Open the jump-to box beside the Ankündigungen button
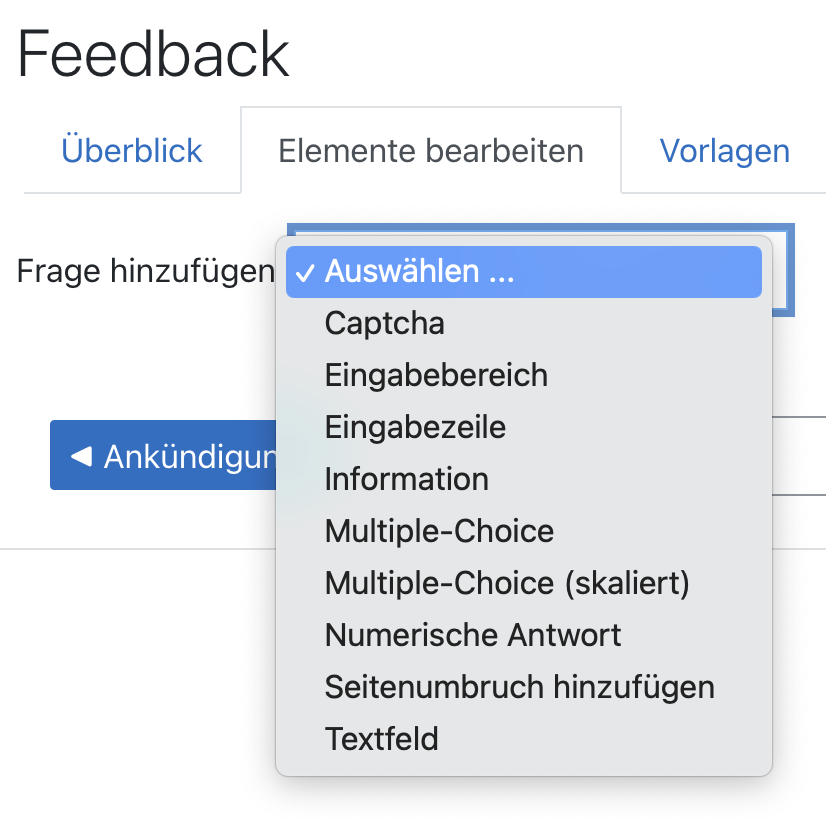Image resolution: width=826 pixels, height=818 pixels. click(x=798, y=455)
